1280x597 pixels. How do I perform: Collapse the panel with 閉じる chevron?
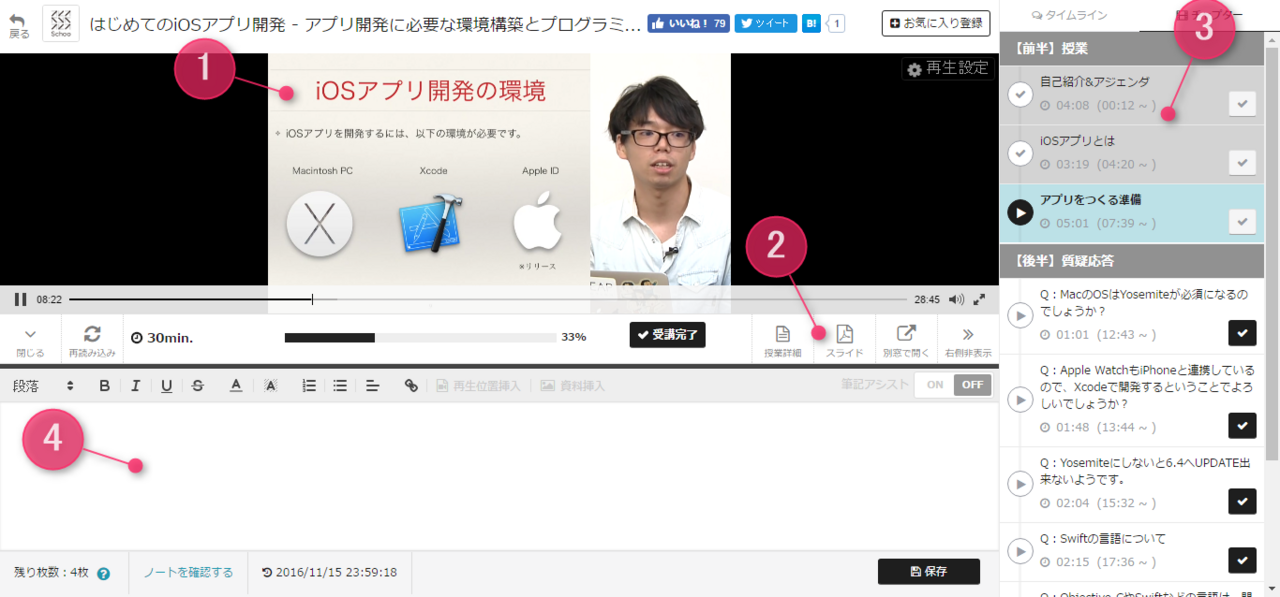coord(30,340)
